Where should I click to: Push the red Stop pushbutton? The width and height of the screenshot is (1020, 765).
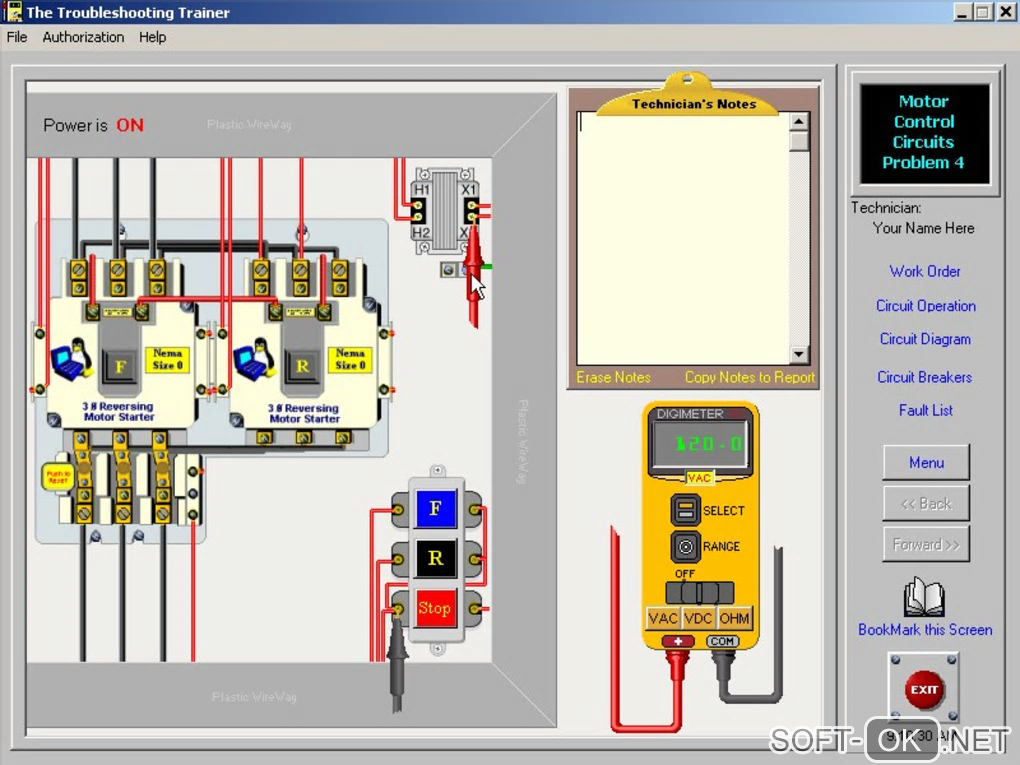pyautogui.click(x=435, y=608)
